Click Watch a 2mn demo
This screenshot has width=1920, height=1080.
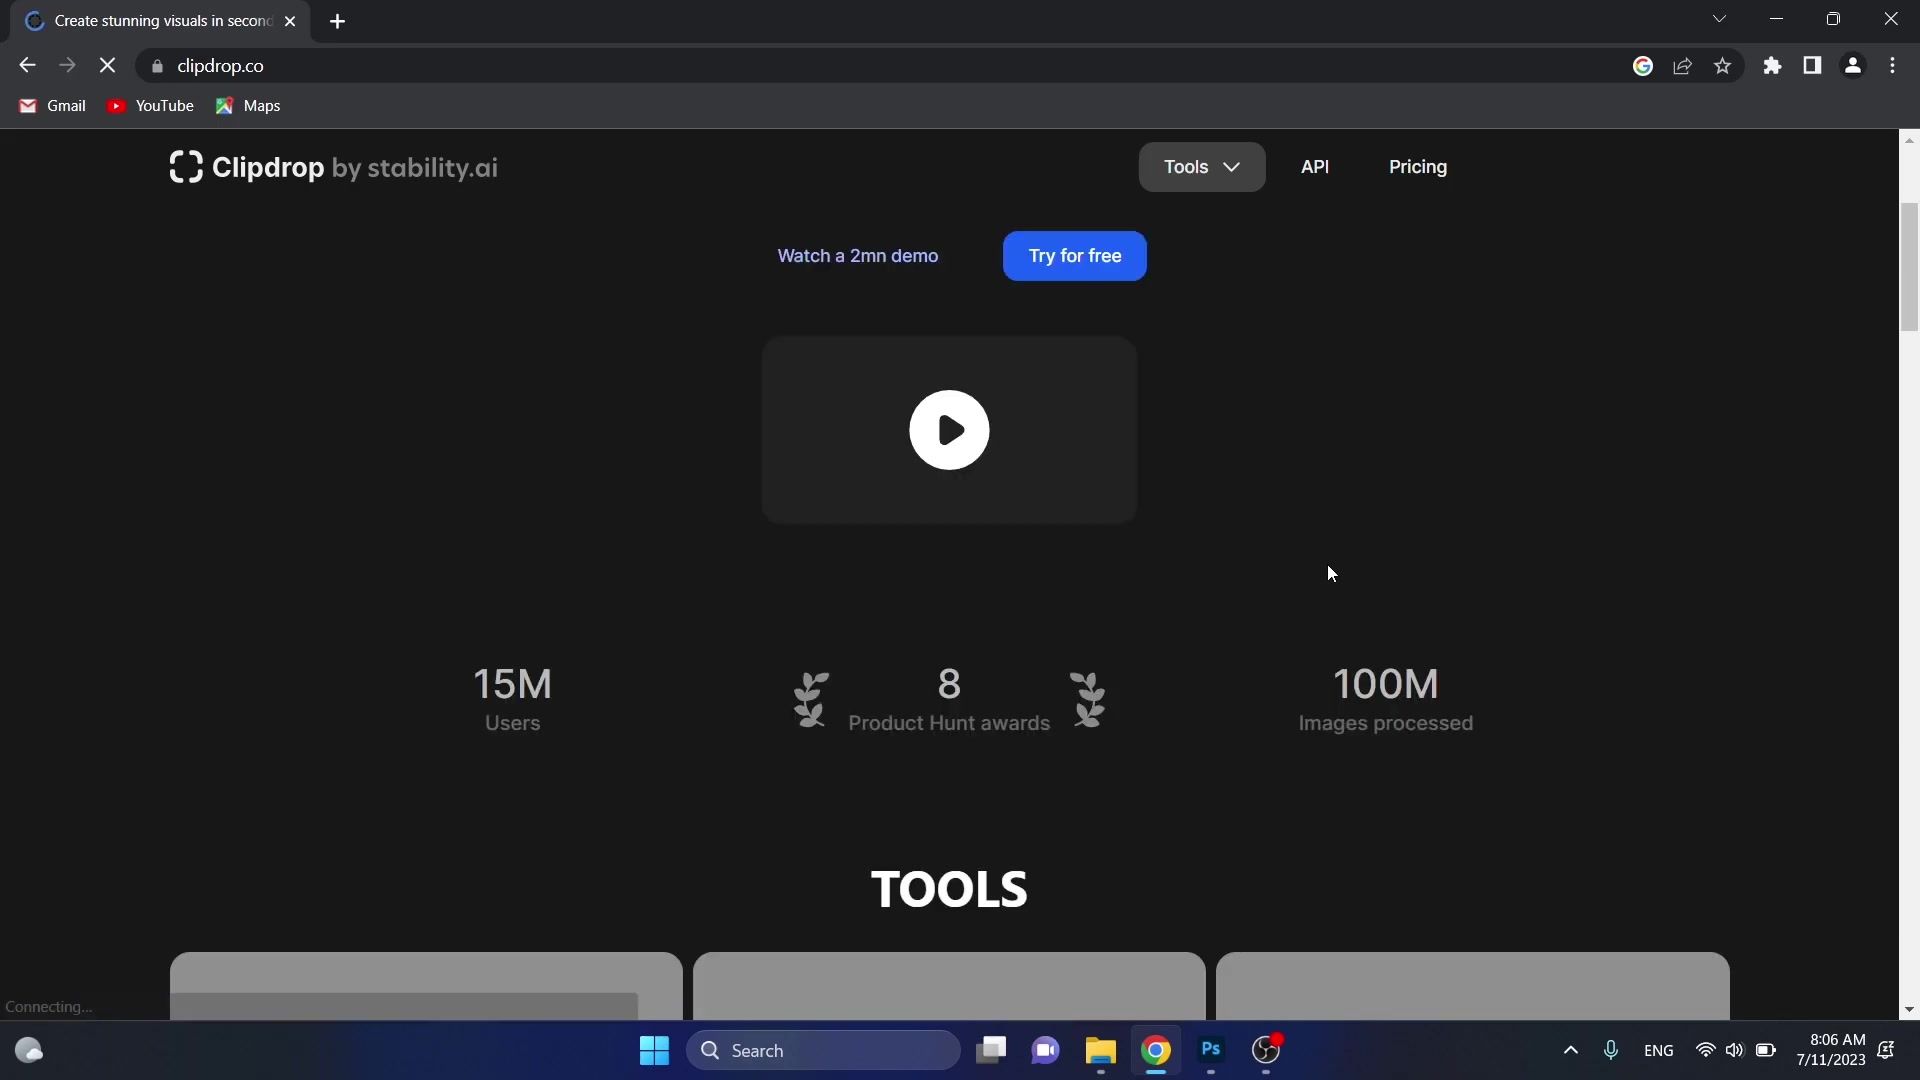[858, 256]
